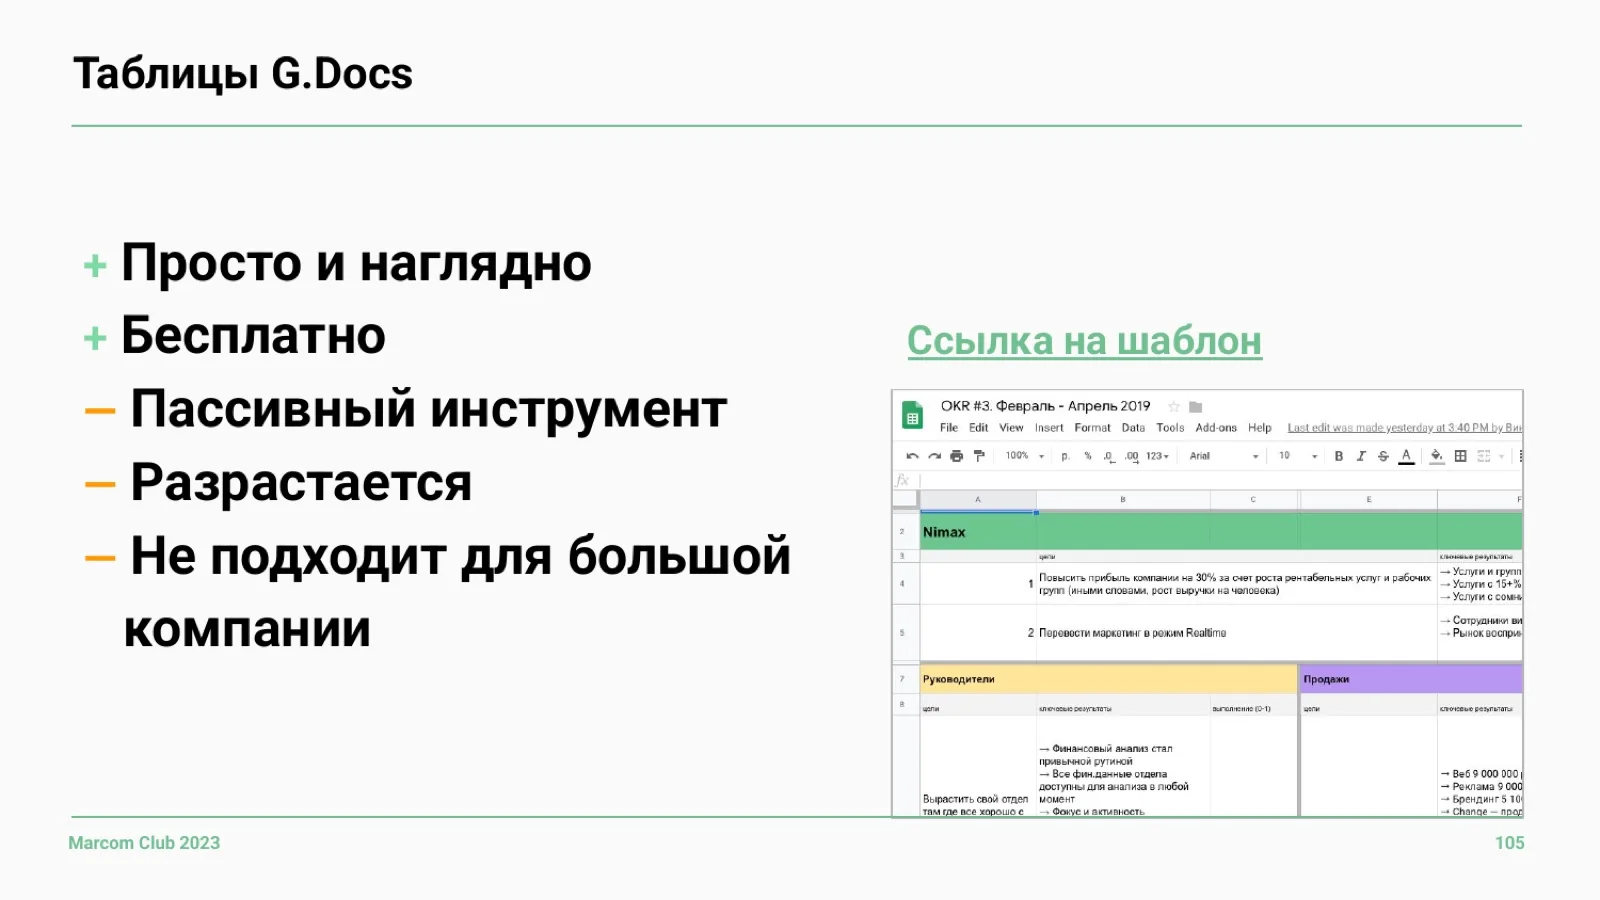Open the 123 number format dropdown
This screenshot has width=1600, height=900.
click(x=1157, y=456)
